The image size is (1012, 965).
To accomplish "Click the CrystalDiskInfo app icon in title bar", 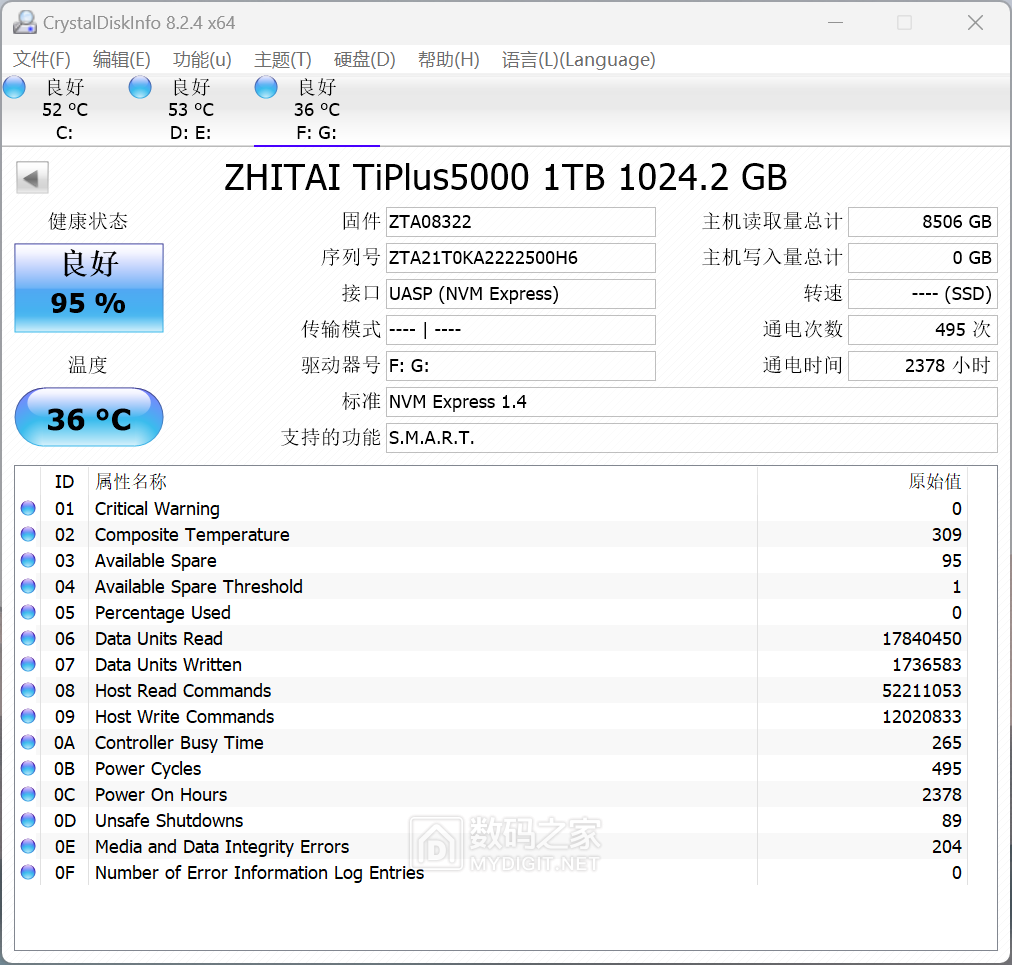I will pos(25,23).
